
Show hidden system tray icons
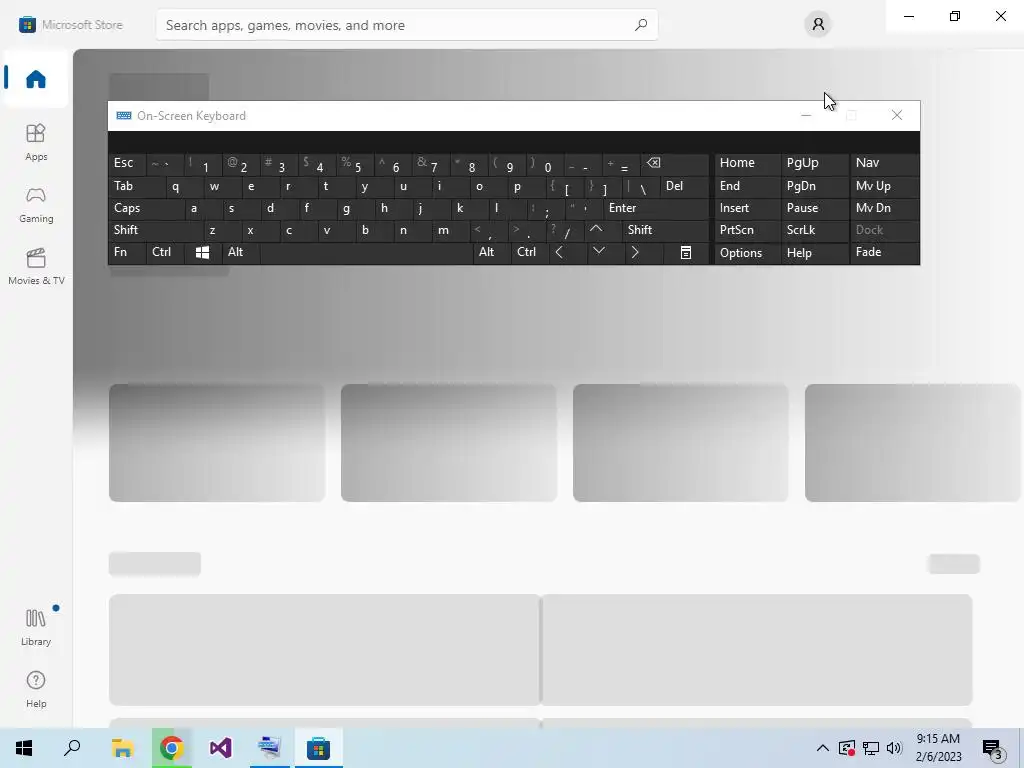point(823,748)
